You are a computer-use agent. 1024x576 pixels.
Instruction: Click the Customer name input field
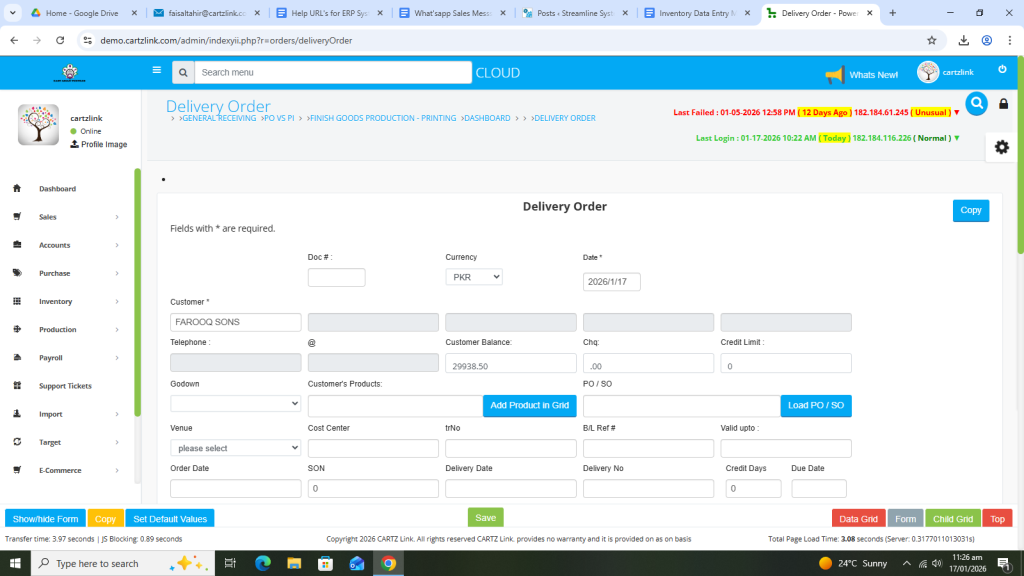(x=235, y=322)
